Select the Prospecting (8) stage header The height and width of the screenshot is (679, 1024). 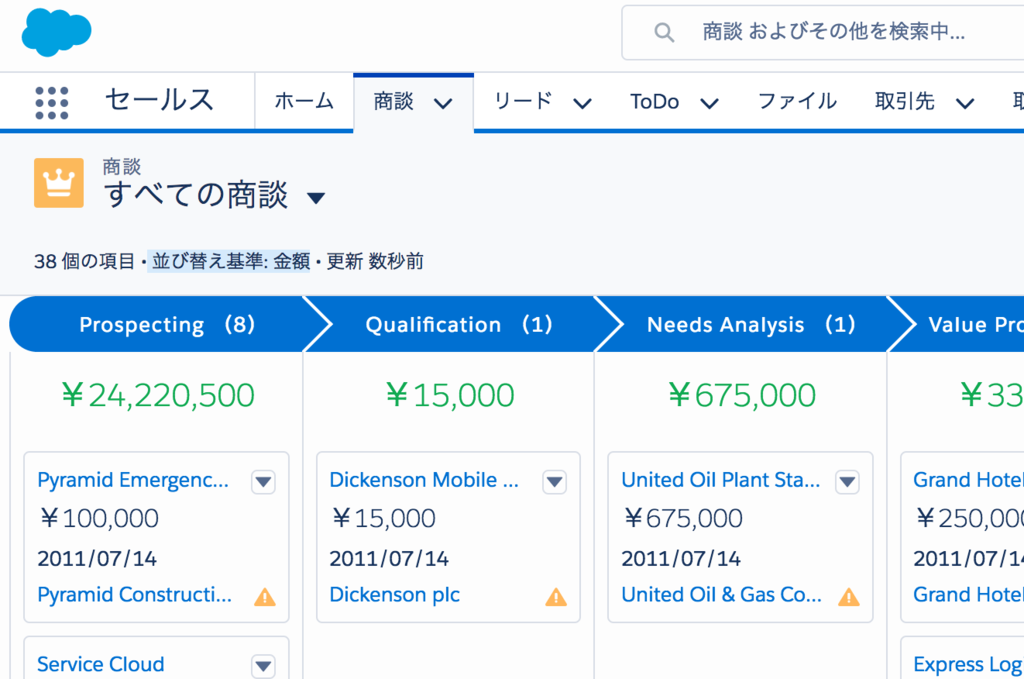tap(167, 324)
